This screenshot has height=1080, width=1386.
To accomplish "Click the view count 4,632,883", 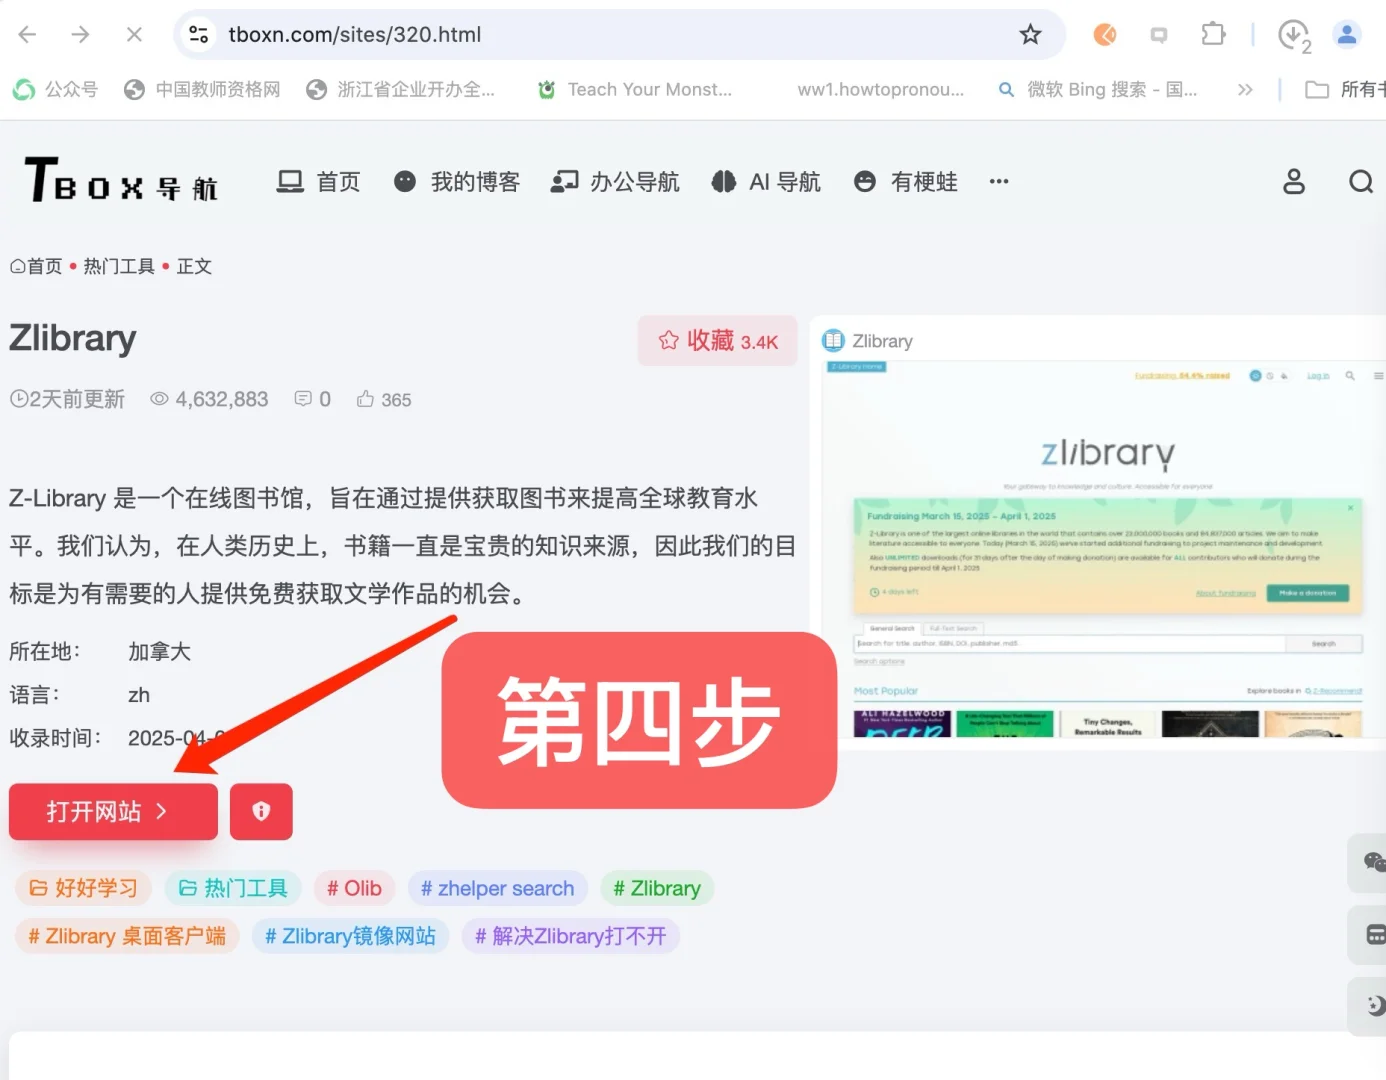I will [209, 400].
